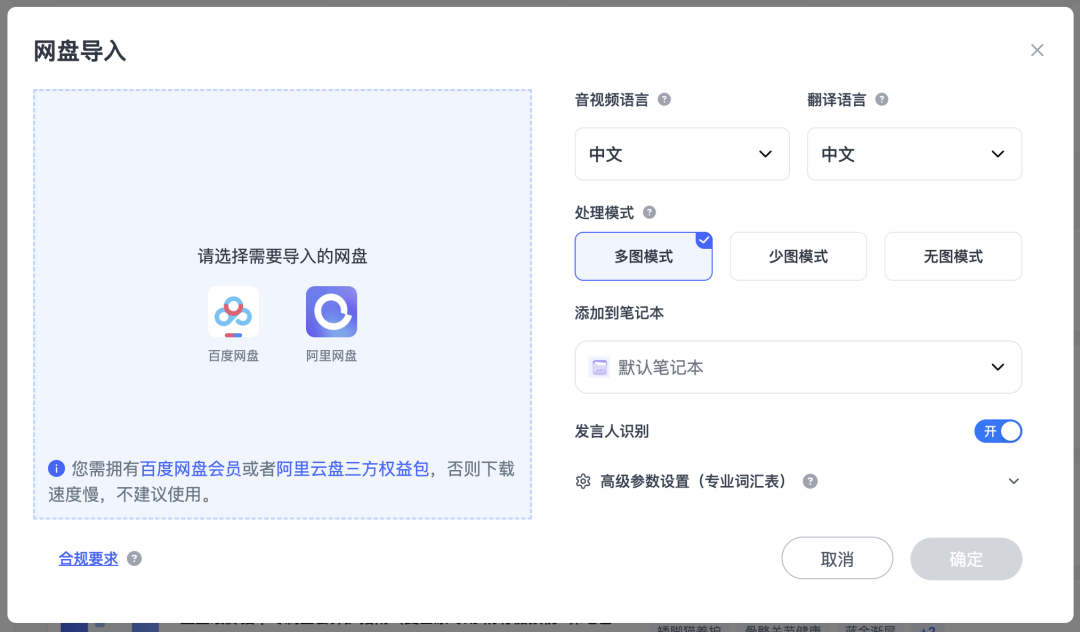Click the help icon beside 翻译语言

point(882,99)
